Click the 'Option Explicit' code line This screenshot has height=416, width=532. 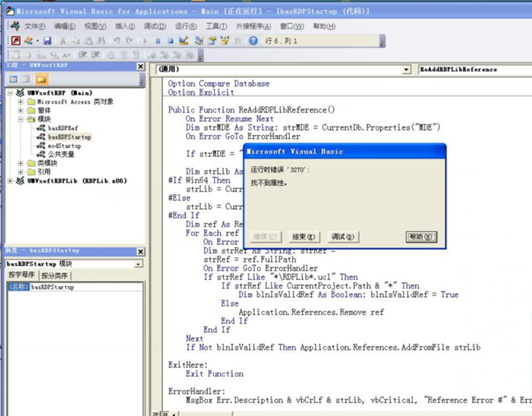(201, 92)
